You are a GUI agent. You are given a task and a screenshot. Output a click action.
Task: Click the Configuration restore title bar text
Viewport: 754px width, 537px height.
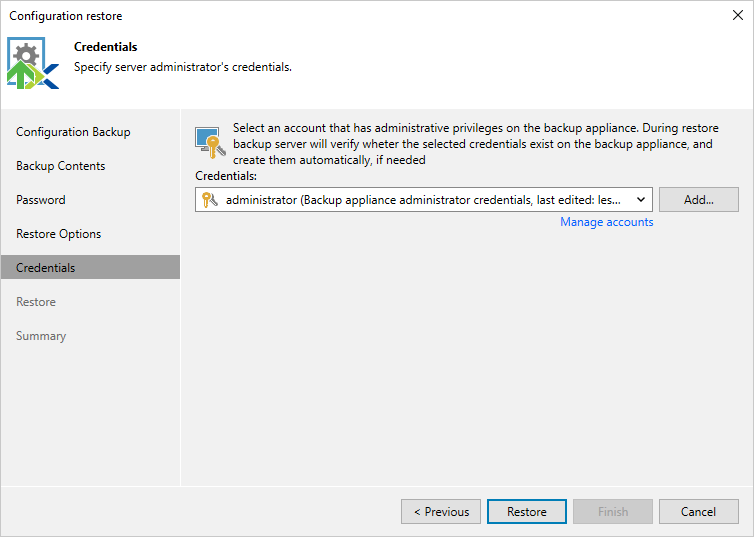click(x=66, y=16)
